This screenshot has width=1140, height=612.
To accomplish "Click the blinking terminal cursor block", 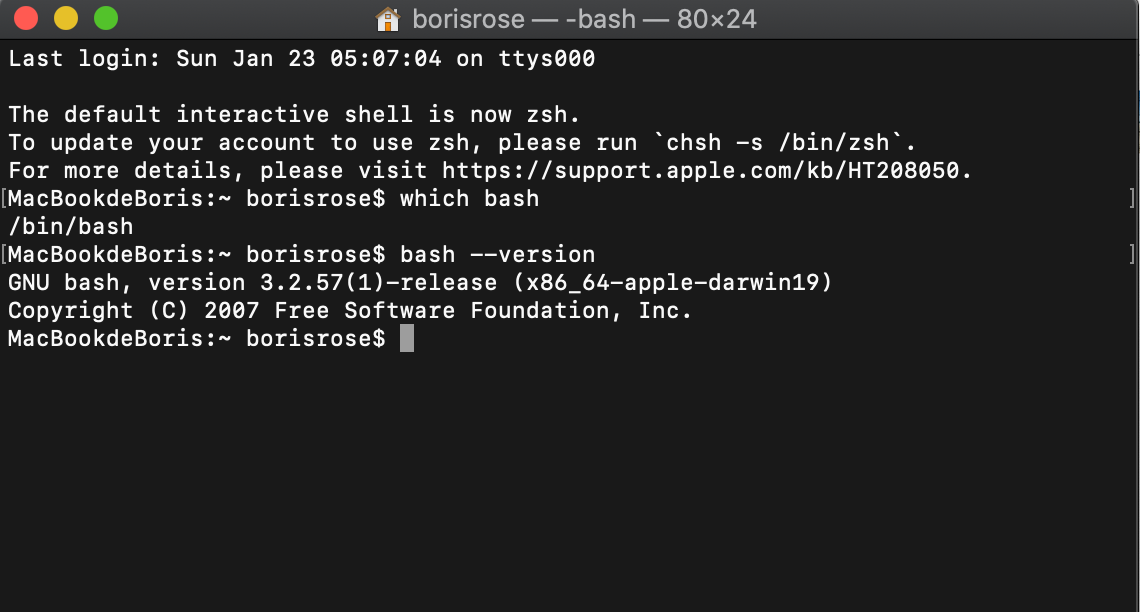I will click(x=409, y=338).
